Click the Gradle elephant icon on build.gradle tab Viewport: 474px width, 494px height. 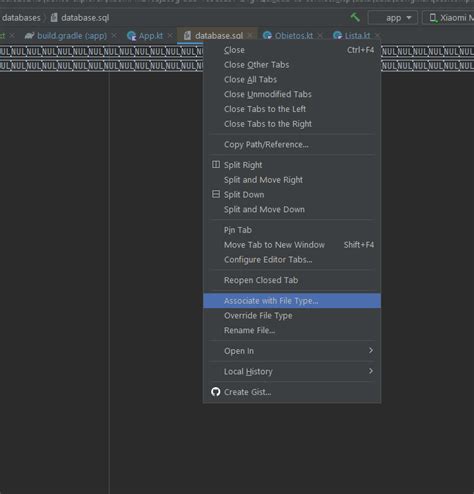tap(29, 36)
